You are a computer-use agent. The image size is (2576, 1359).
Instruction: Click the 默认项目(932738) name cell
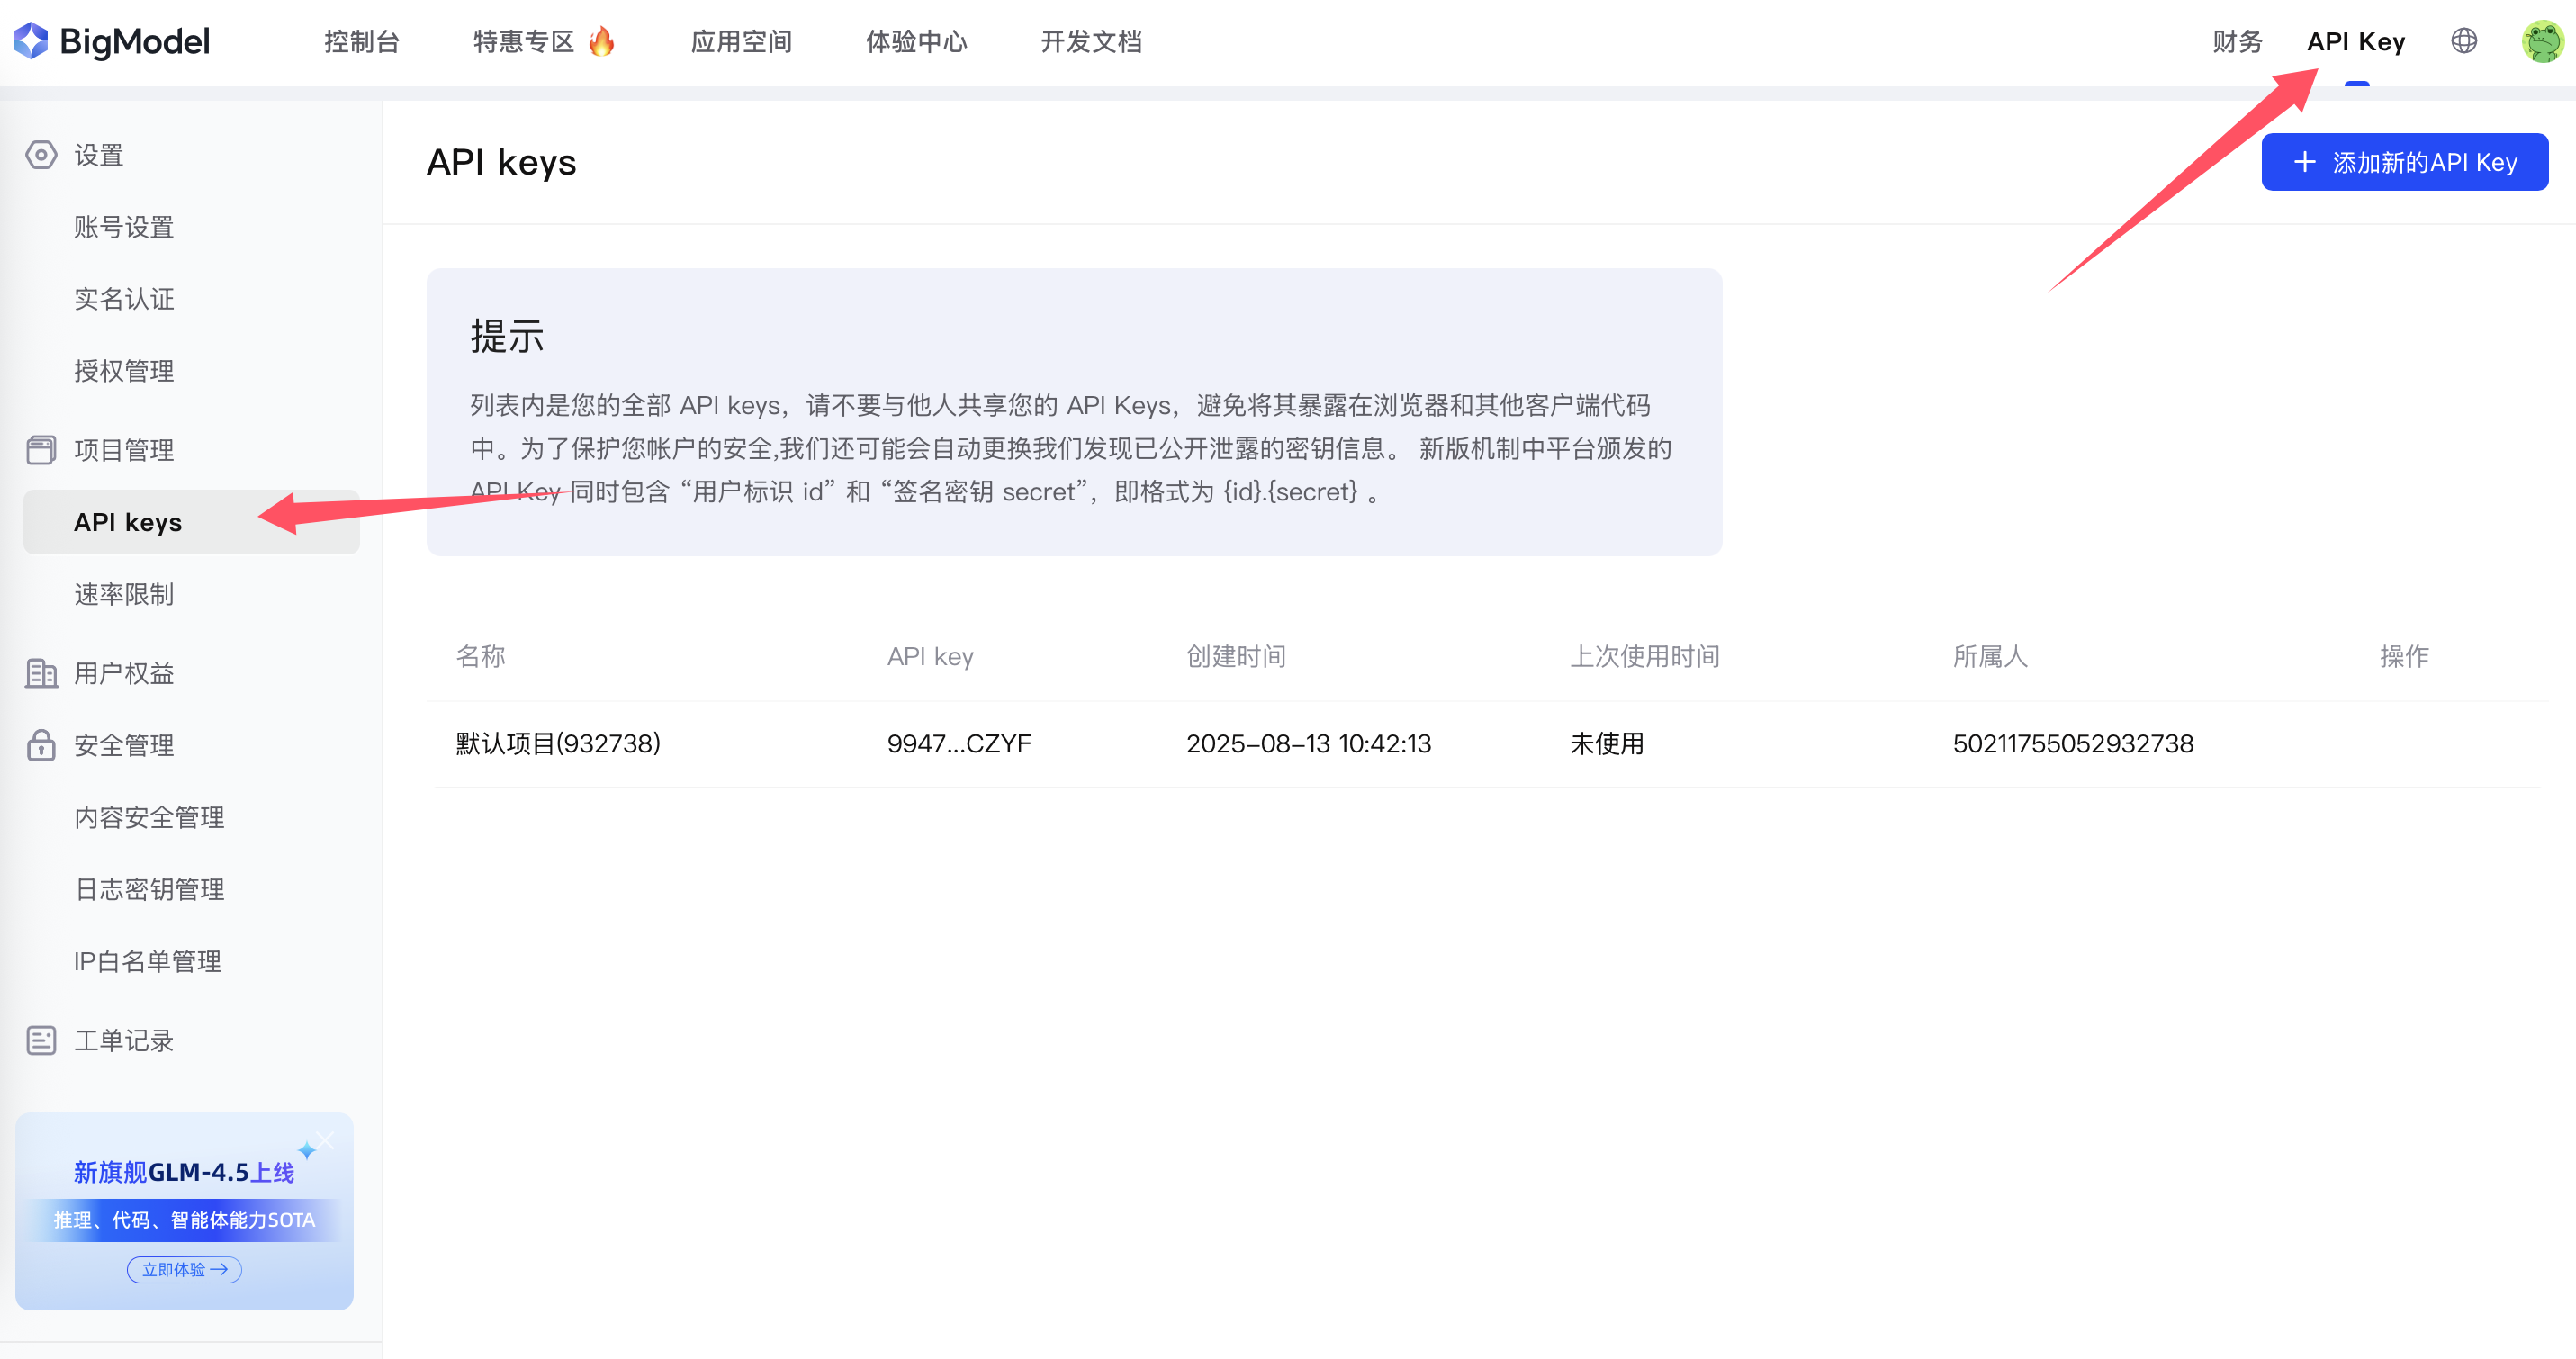click(558, 743)
